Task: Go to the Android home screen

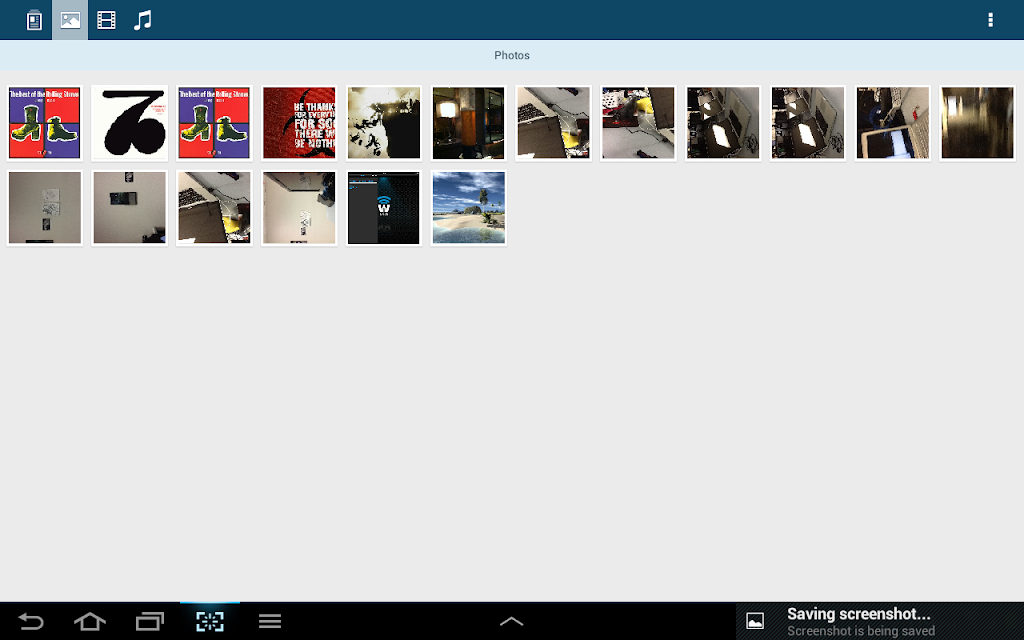Action: [x=90, y=621]
